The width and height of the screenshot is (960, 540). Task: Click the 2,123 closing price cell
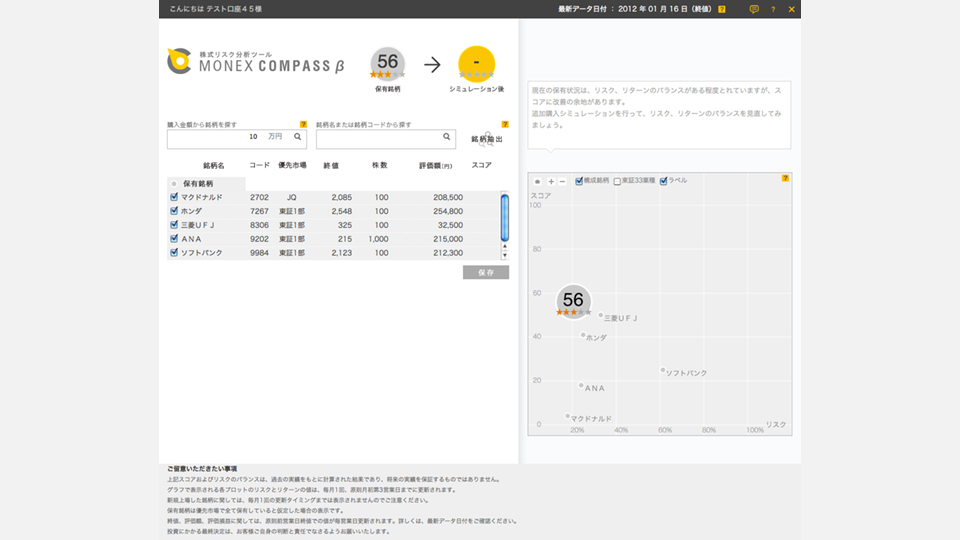pyautogui.click(x=342, y=253)
